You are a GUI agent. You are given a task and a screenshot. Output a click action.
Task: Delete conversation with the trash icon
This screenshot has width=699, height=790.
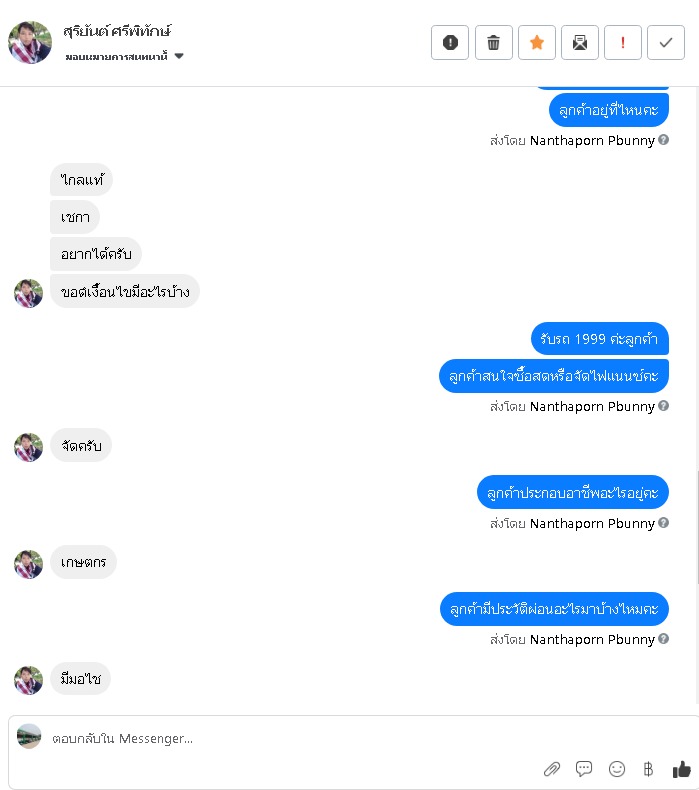coord(493,42)
